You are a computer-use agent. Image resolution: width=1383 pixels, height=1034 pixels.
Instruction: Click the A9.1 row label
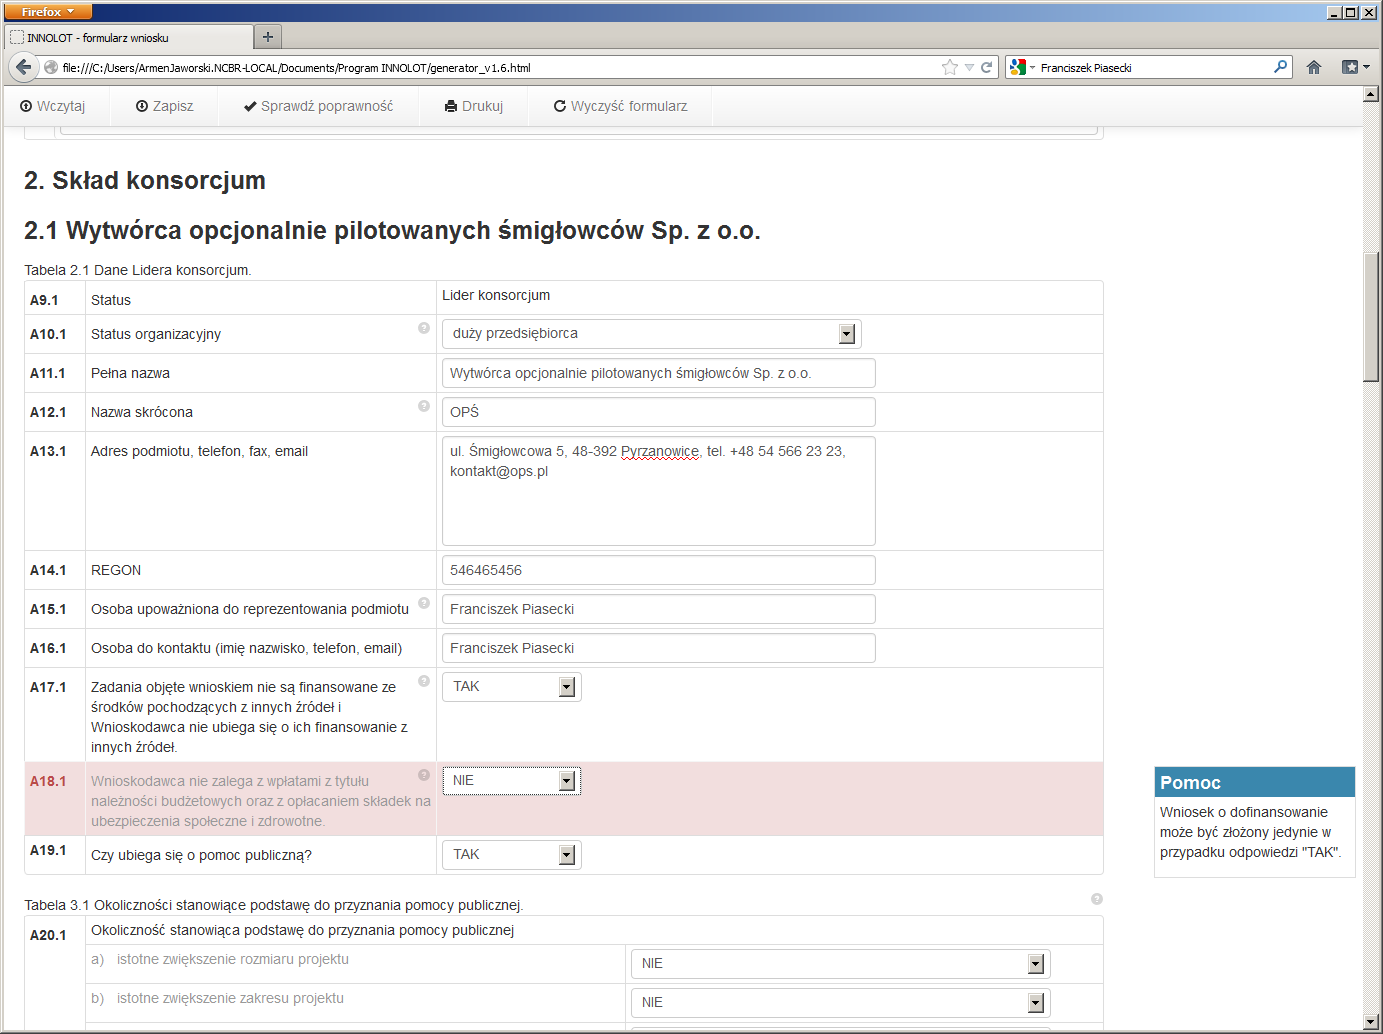click(44, 300)
